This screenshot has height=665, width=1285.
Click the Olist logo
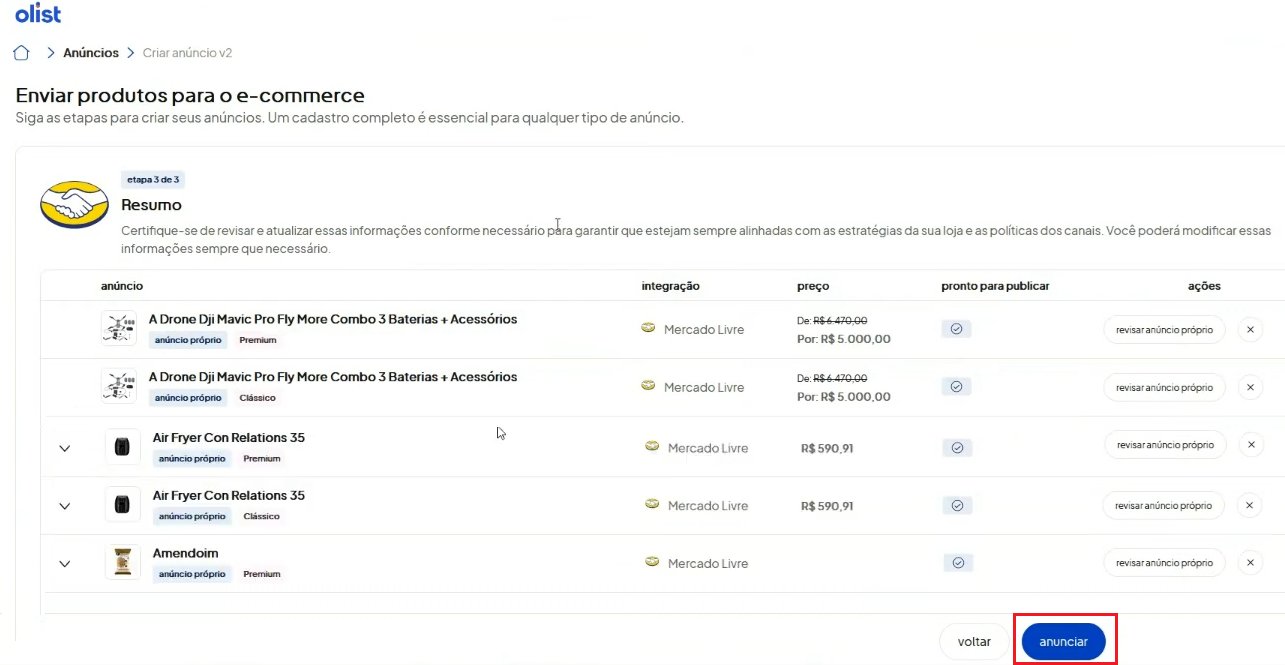pos(38,13)
